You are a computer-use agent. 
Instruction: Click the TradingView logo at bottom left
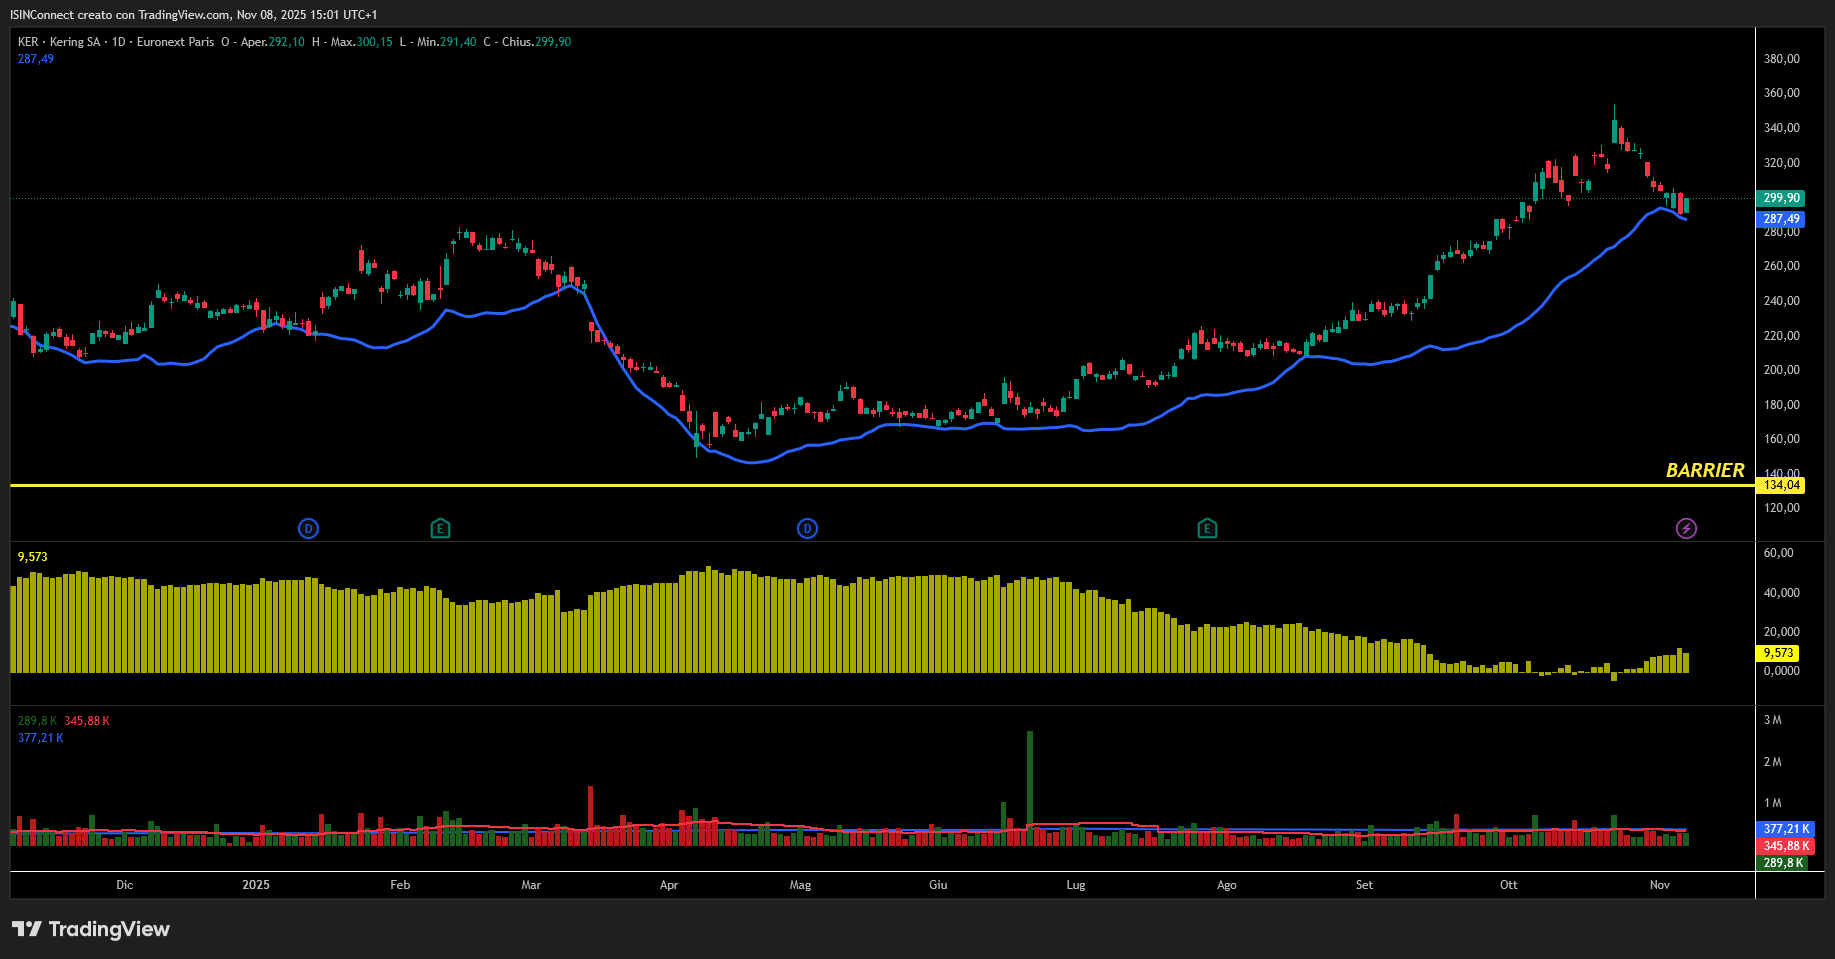click(x=91, y=929)
